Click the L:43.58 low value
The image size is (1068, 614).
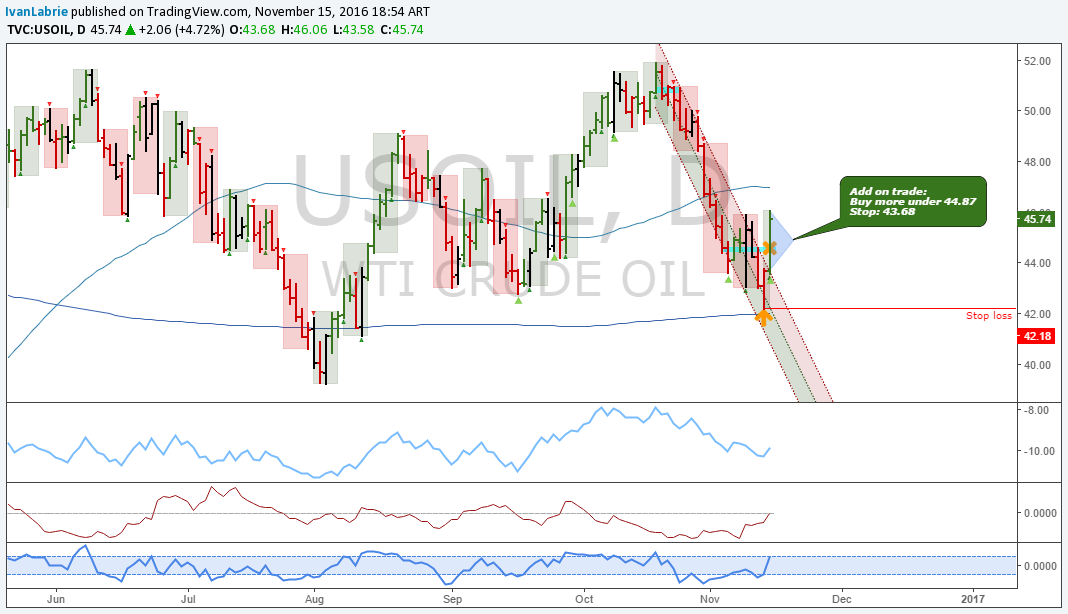pos(354,29)
